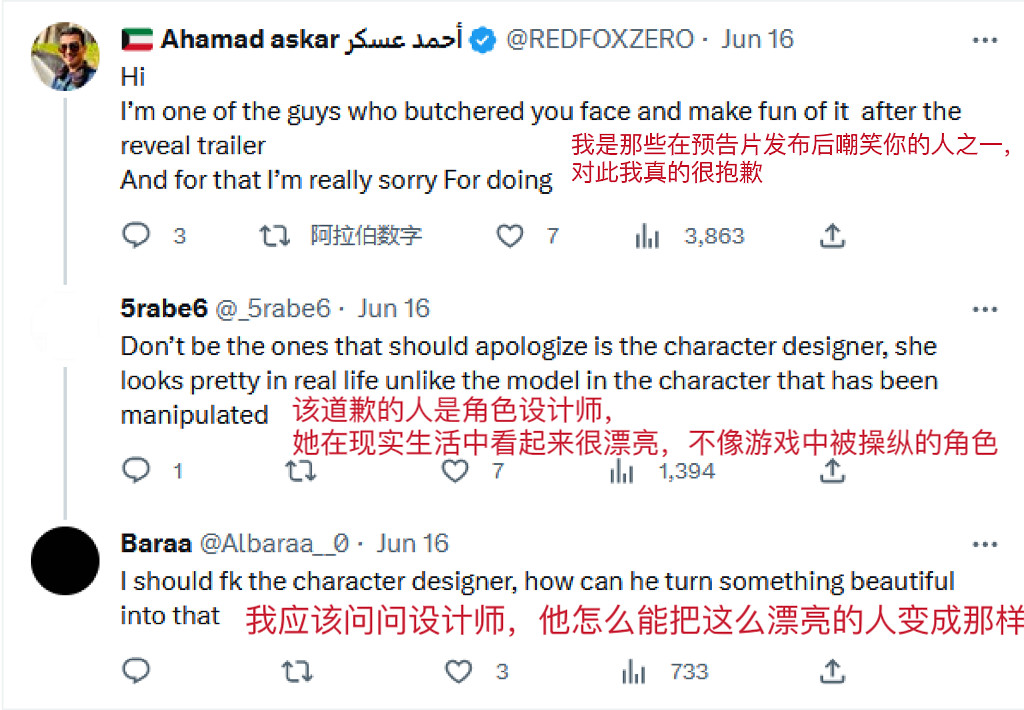Image resolution: width=1024 pixels, height=710 pixels.
Task: Reply to Baraa's tweet
Action: [x=136, y=671]
